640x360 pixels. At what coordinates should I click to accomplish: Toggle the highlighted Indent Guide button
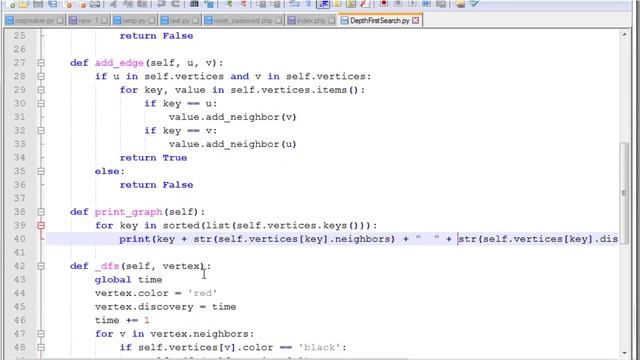323,4
